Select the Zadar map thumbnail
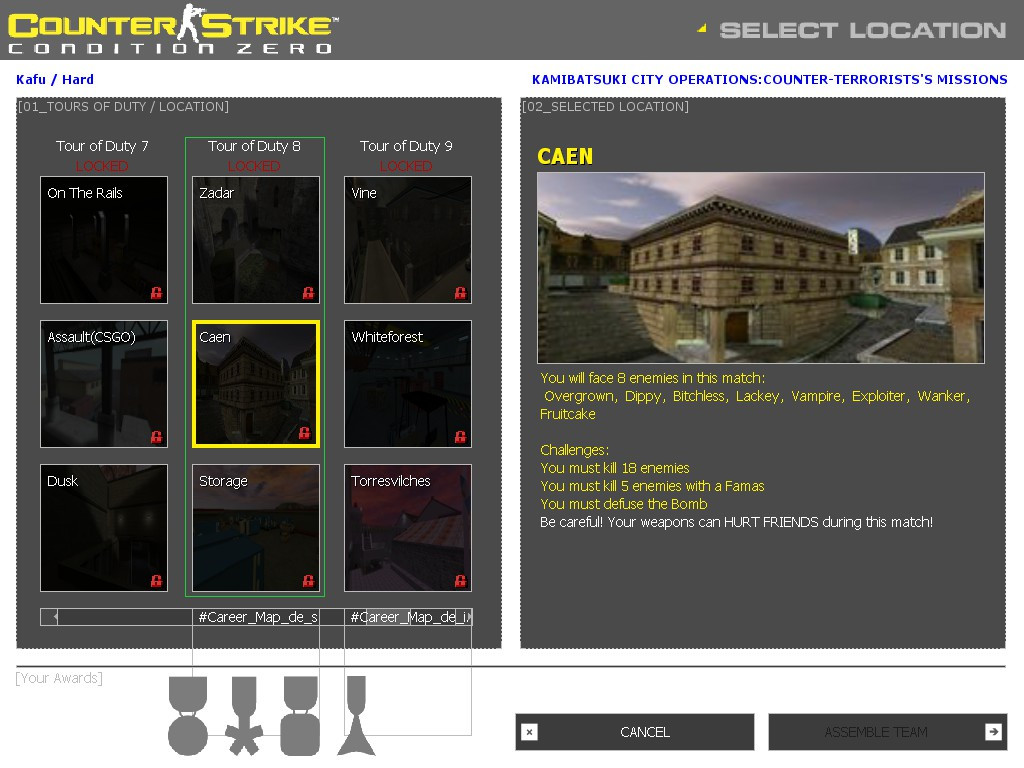 click(x=256, y=240)
